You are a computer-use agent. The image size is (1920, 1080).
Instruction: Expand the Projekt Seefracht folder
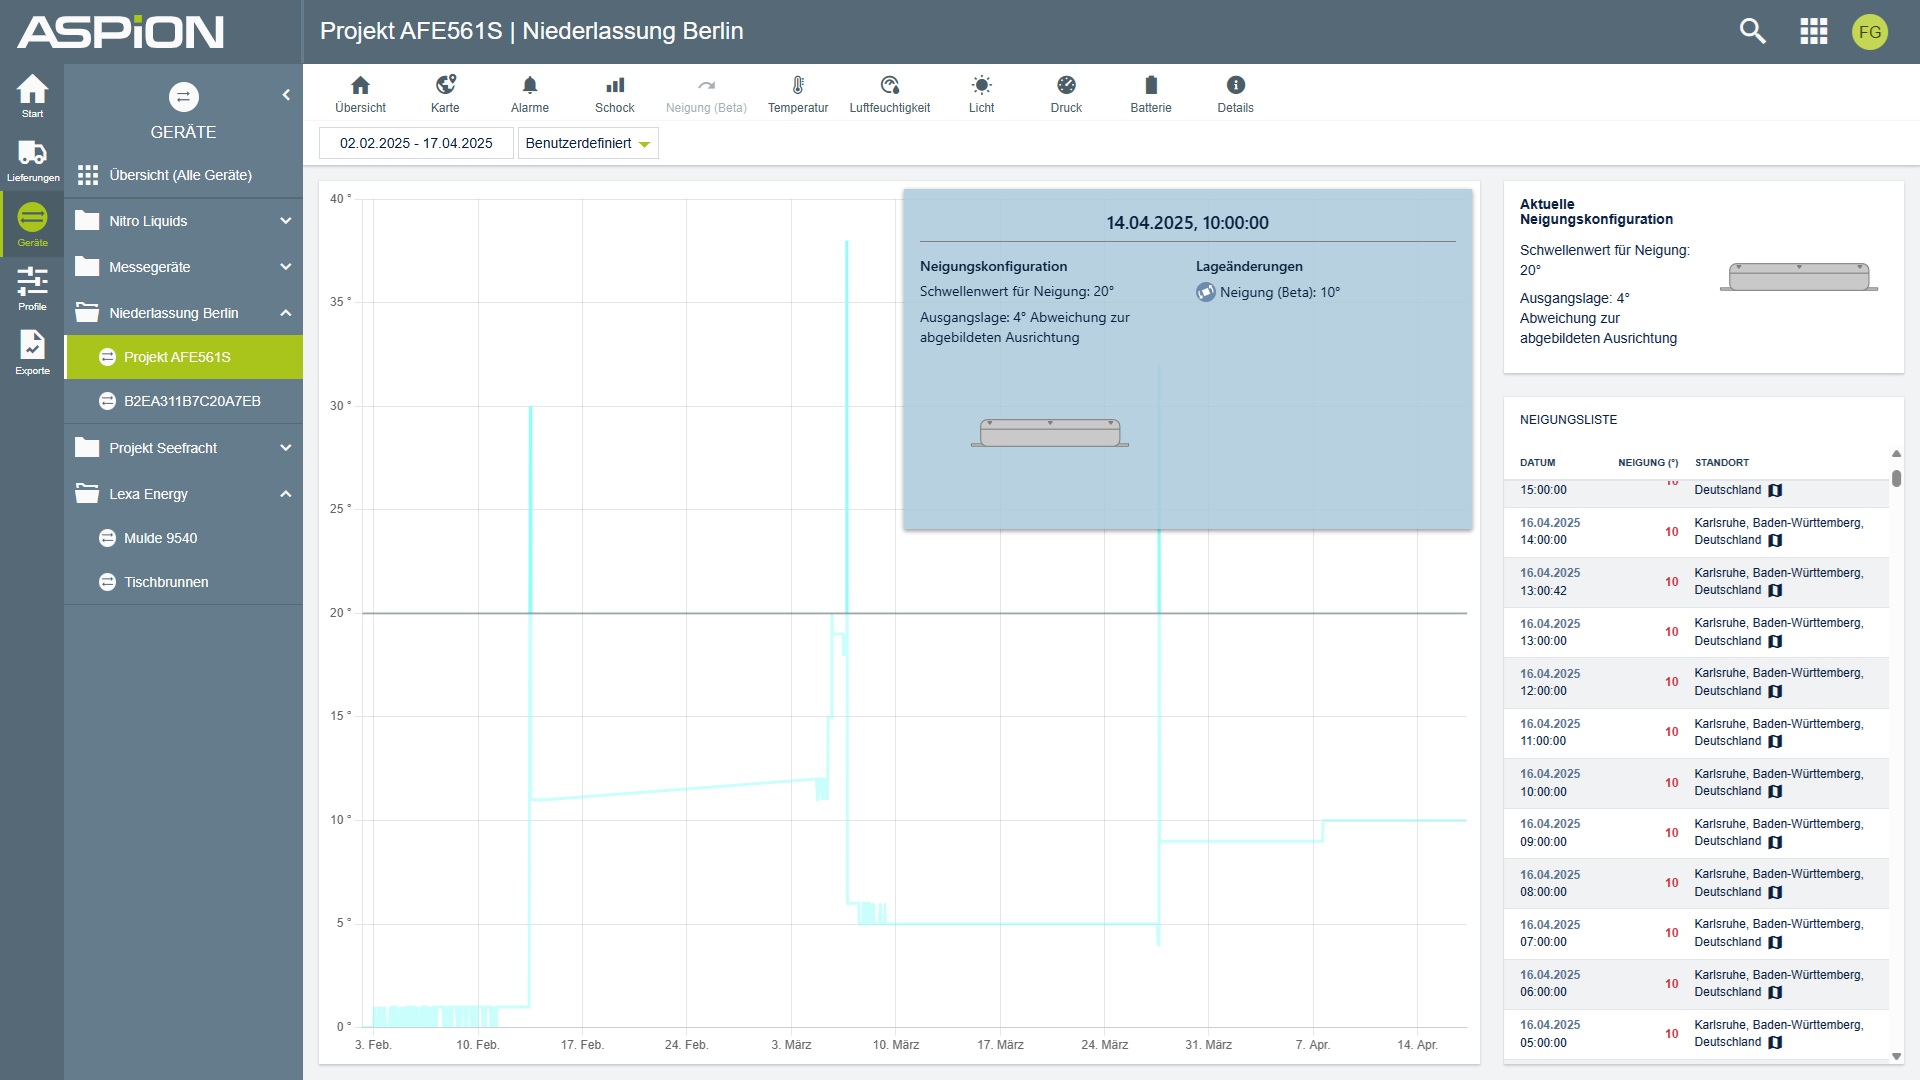[285, 448]
